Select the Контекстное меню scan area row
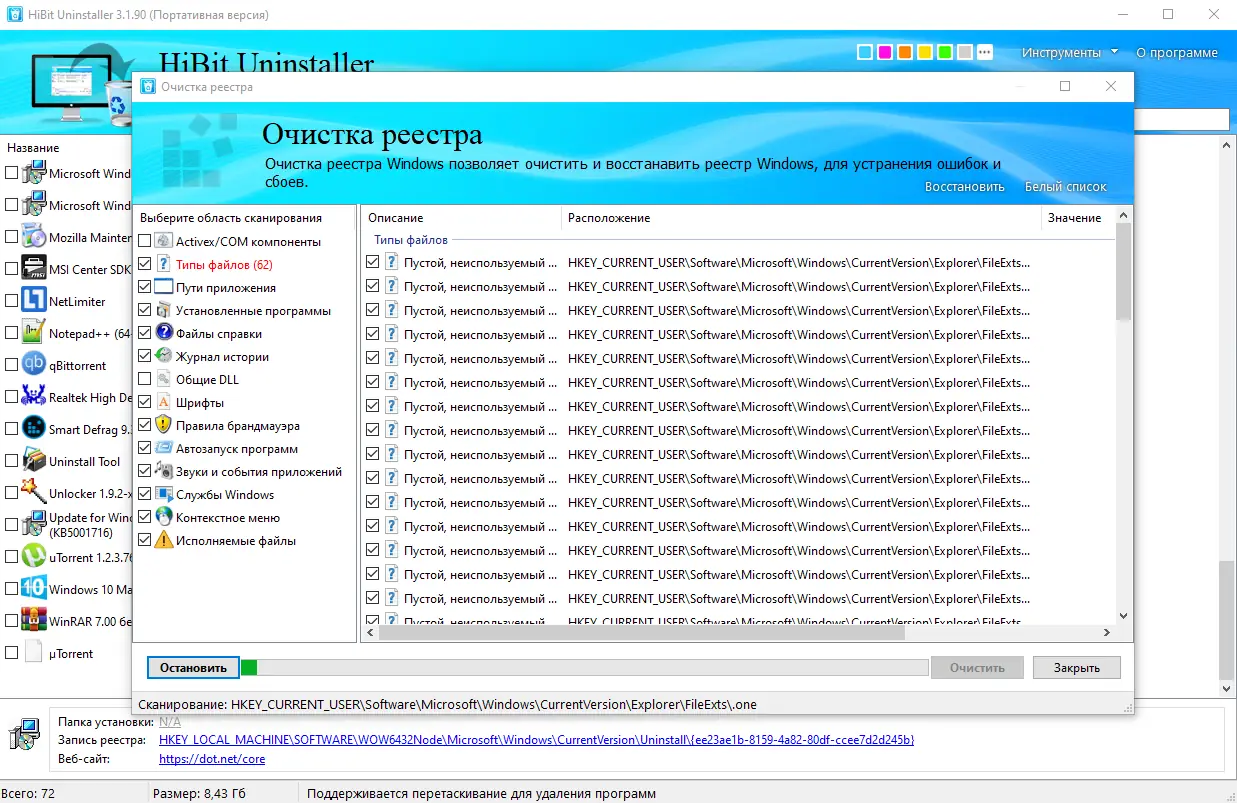Viewport: 1237px width, 803px height. 245,518
